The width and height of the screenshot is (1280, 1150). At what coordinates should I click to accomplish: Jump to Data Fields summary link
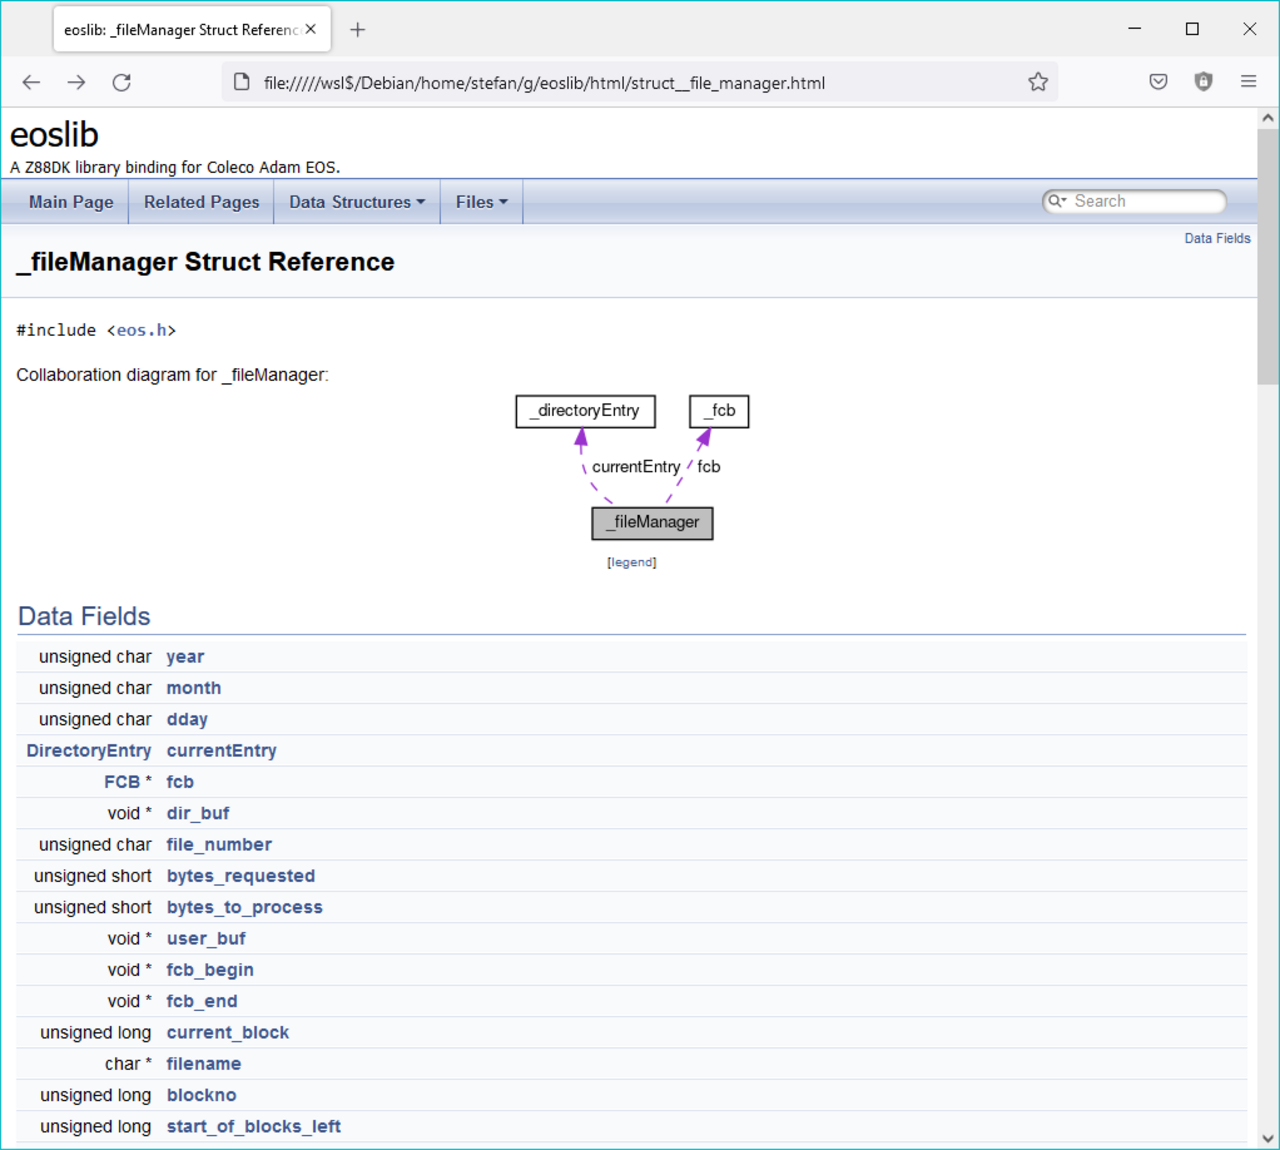pos(1217,238)
